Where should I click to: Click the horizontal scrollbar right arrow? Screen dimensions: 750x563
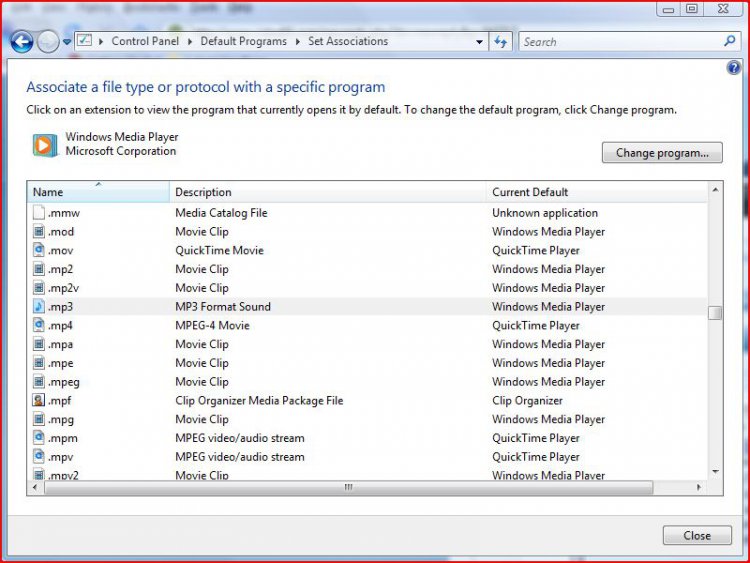pos(699,487)
